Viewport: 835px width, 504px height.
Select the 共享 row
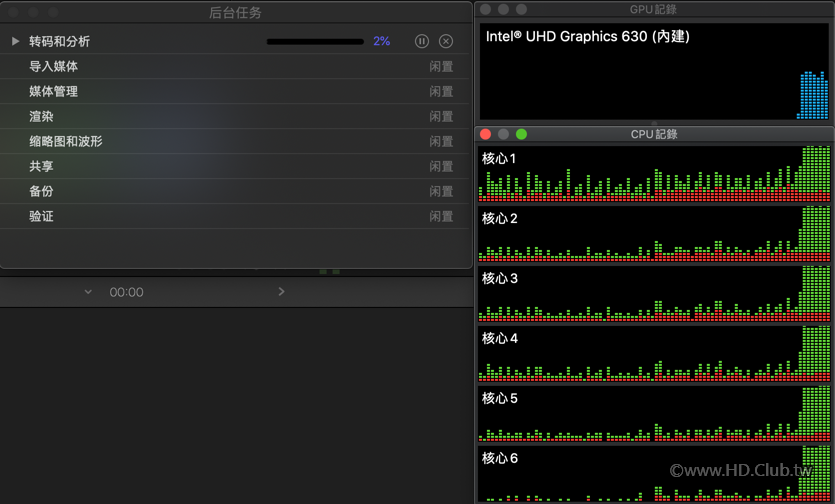234,167
